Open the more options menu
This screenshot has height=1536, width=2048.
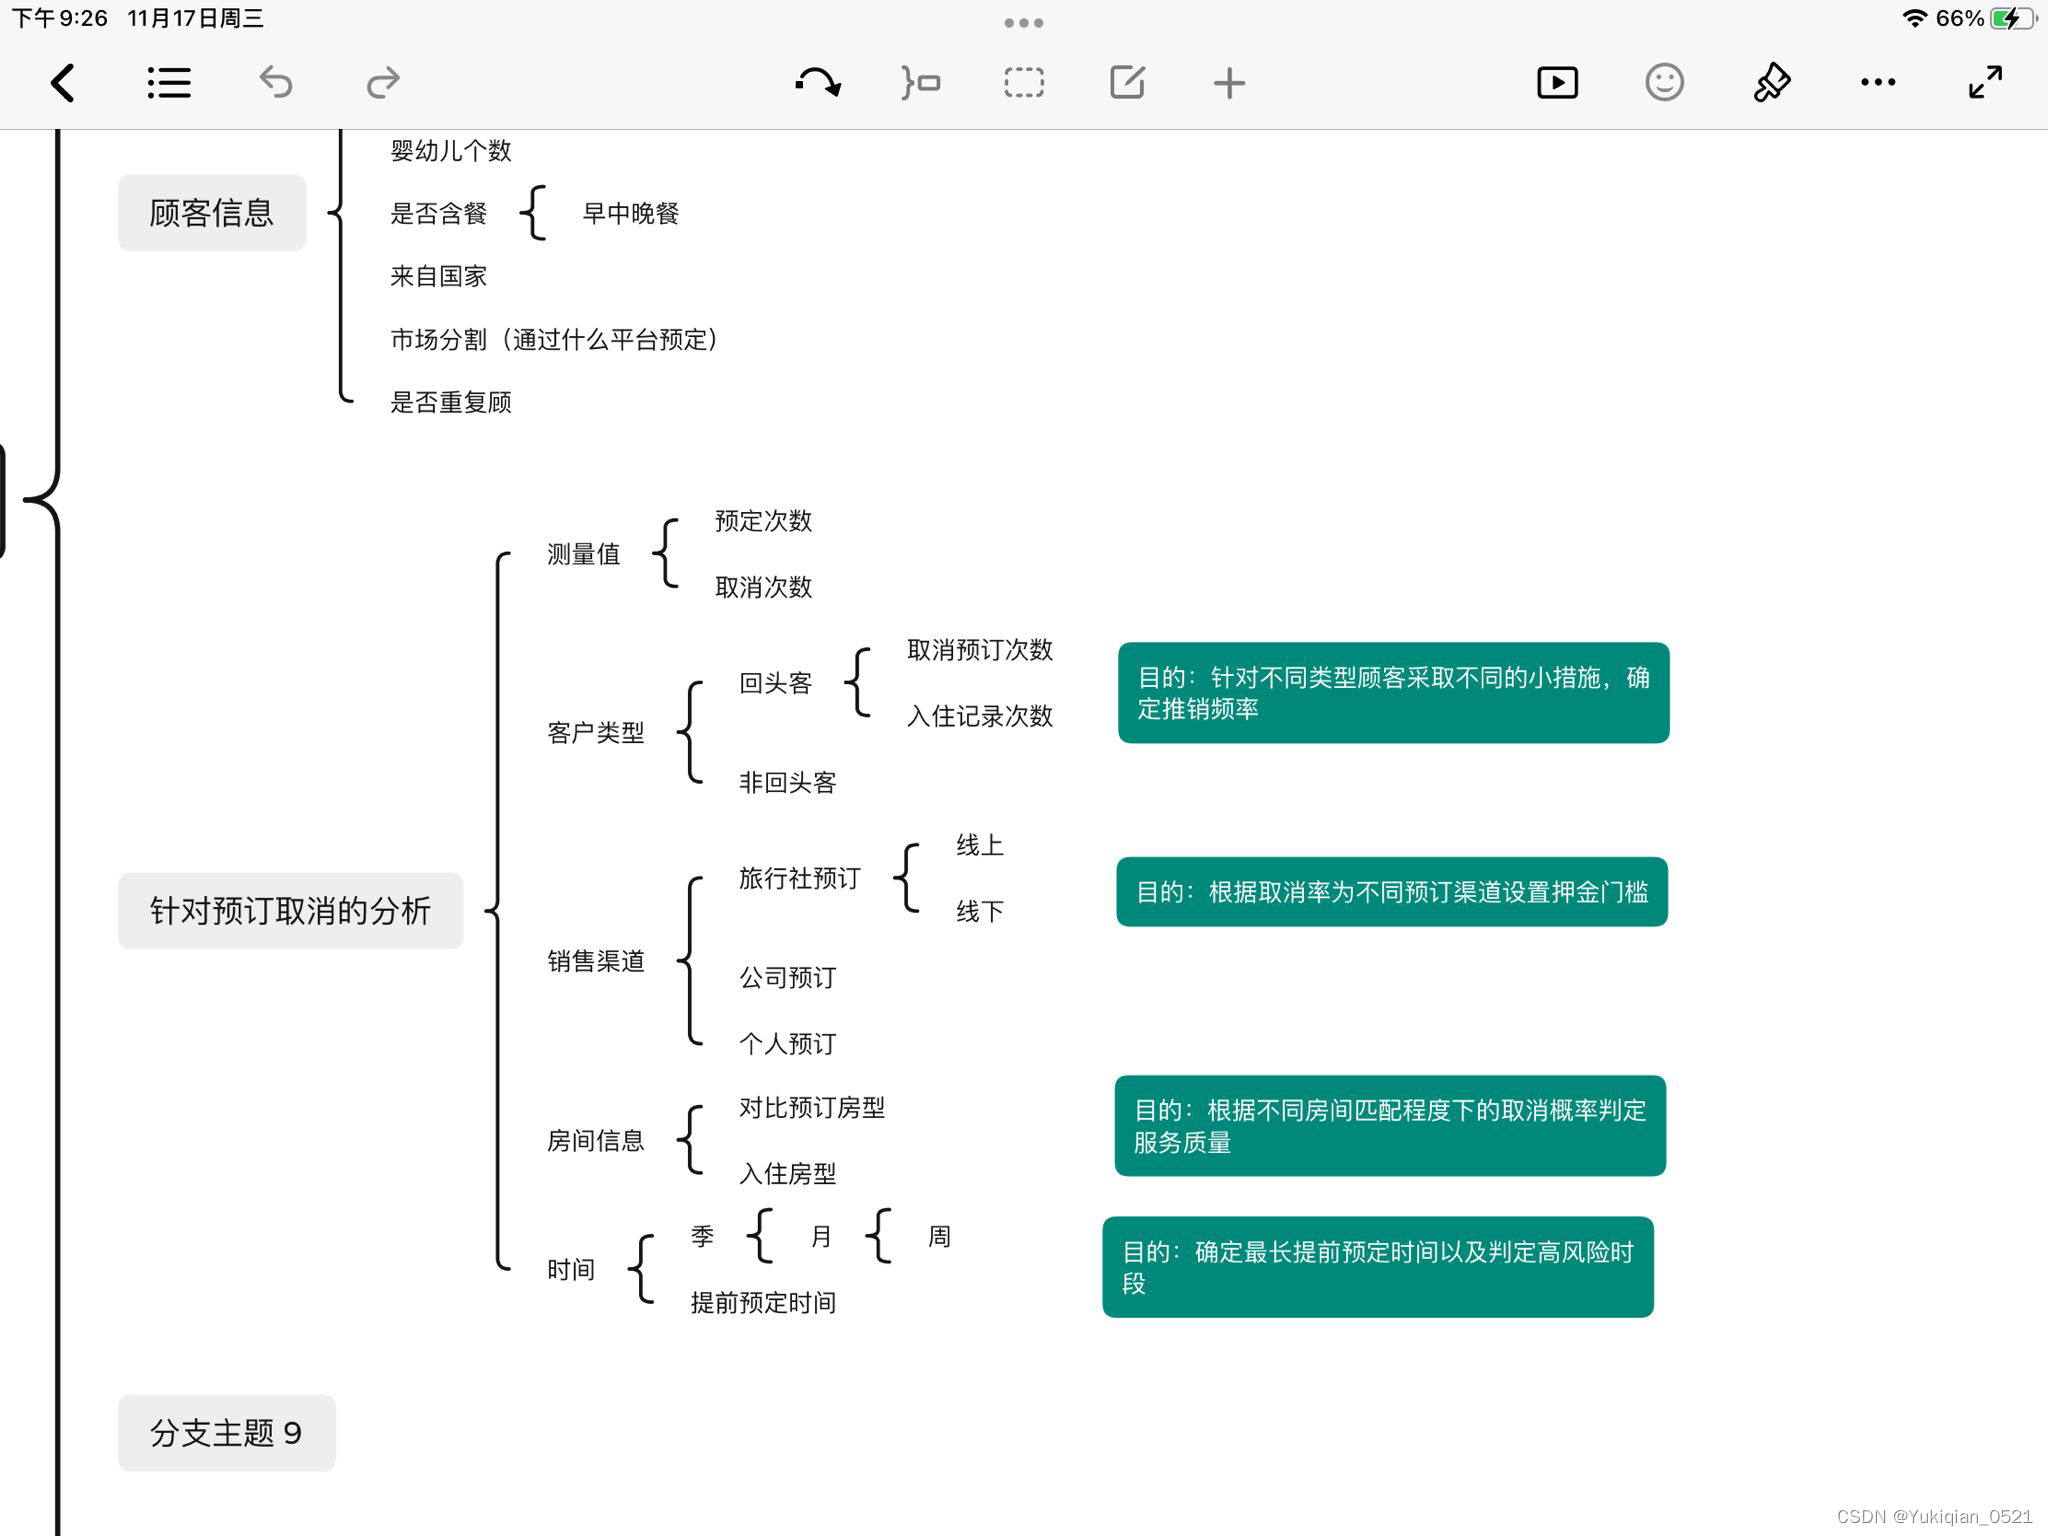[x=1878, y=83]
